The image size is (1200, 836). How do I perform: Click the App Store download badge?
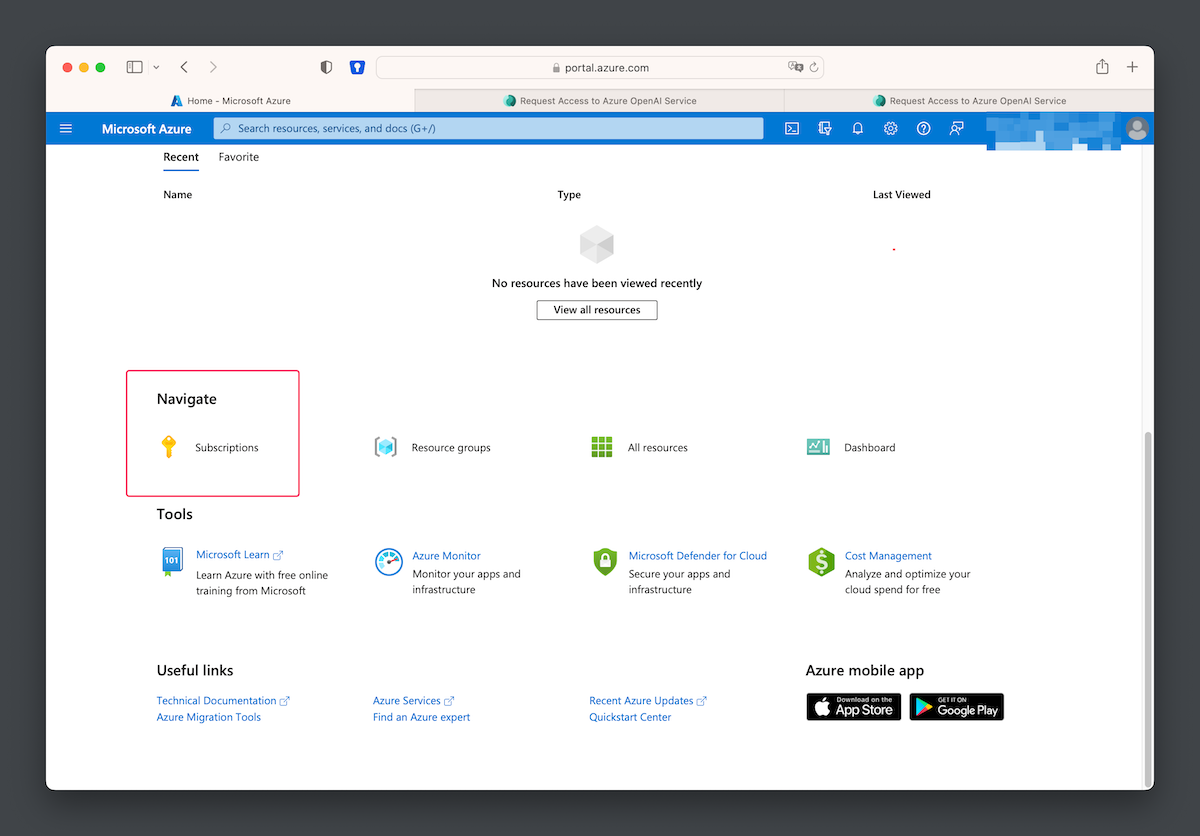854,707
